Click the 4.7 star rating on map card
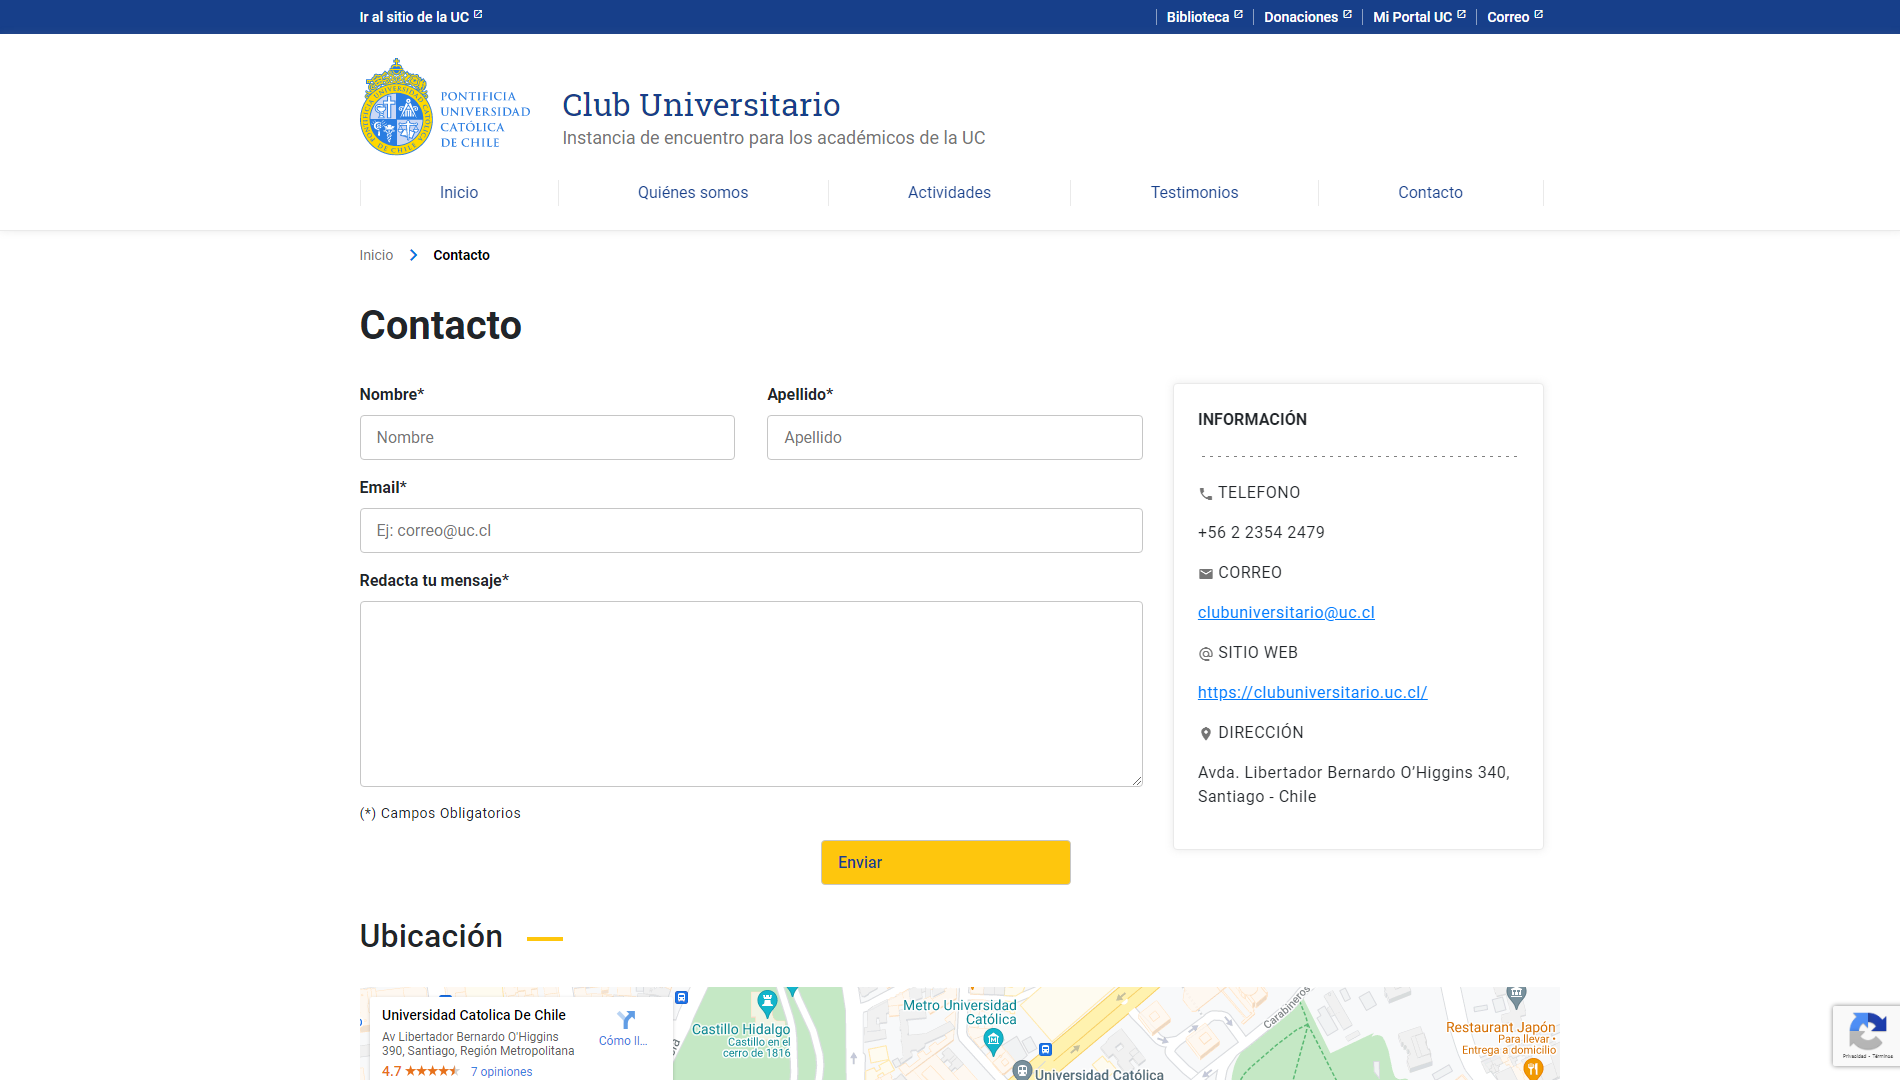The width and height of the screenshot is (1900, 1080). 420,1071
